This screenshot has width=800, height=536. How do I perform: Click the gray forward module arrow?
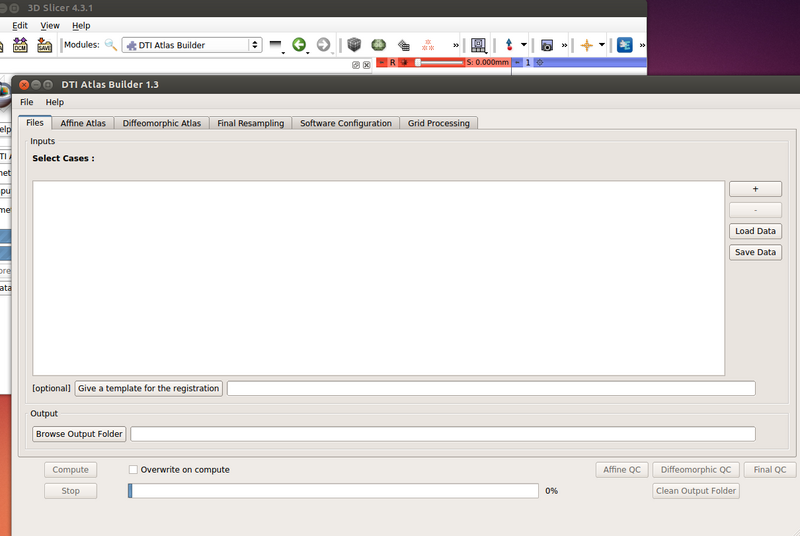pyautogui.click(x=323, y=45)
